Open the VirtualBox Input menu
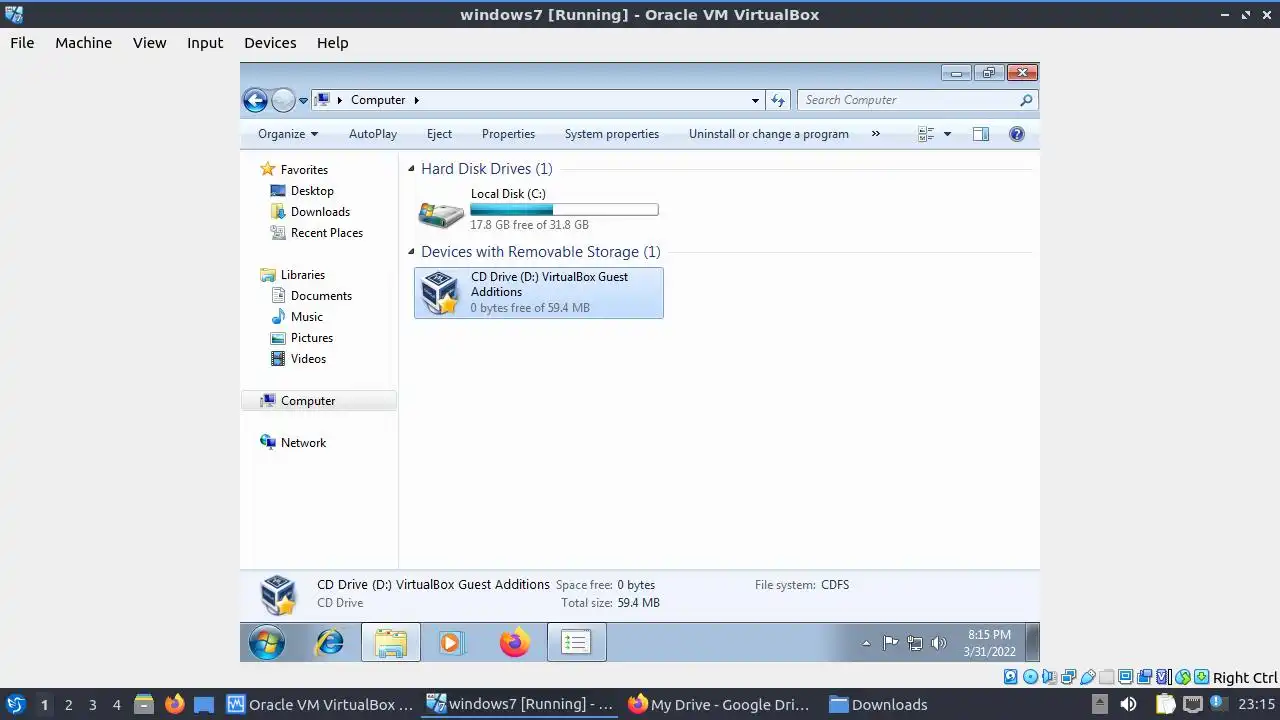The height and width of the screenshot is (720, 1280). [x=205, y=43]
